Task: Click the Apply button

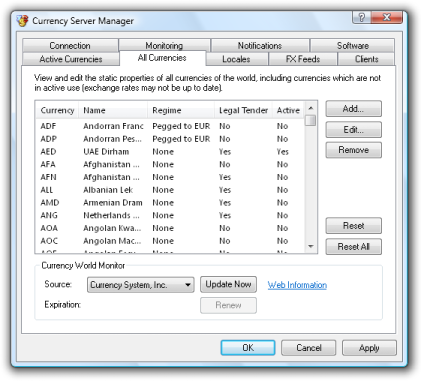Action: click(369, 348)
